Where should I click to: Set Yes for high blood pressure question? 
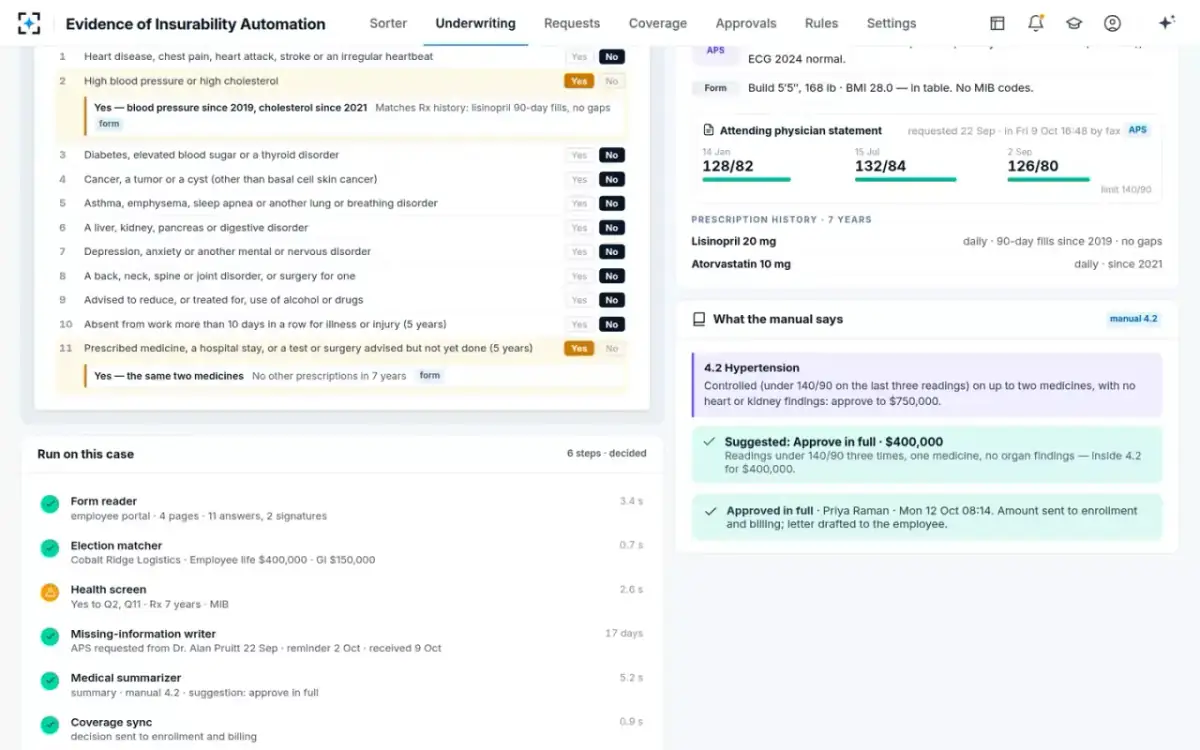tap(579, 81)
